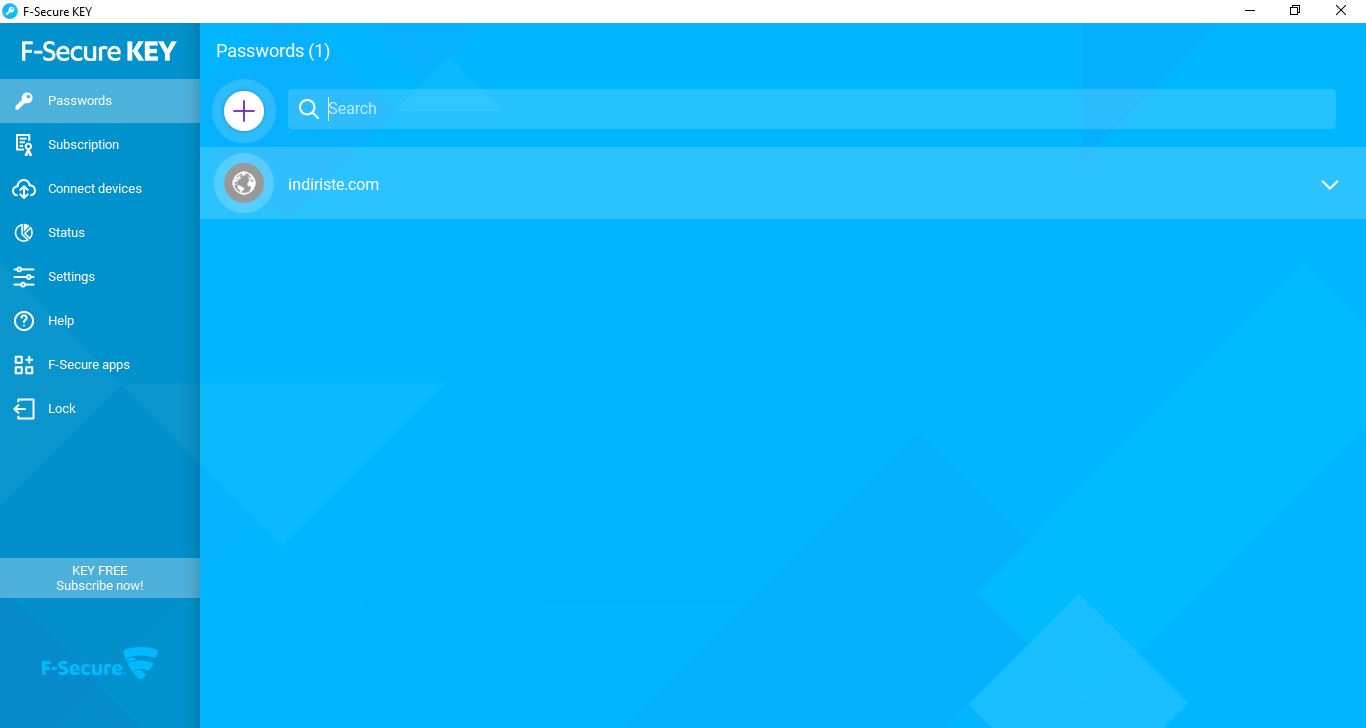Click the KEY FREE Subscribe now banner
This screenshot has width=1366, height=728.
coord(100,578)
